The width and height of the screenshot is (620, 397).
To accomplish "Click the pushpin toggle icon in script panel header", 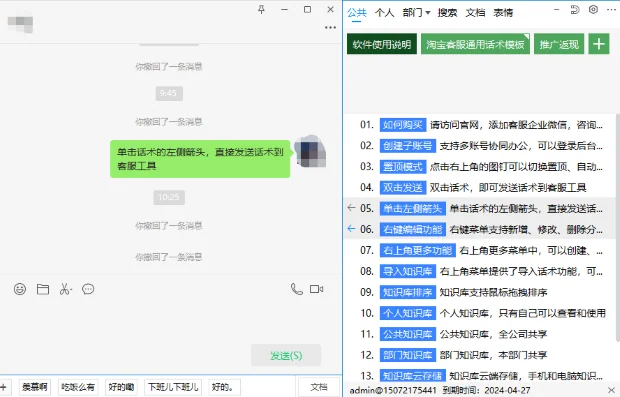I will coord(575,9).
